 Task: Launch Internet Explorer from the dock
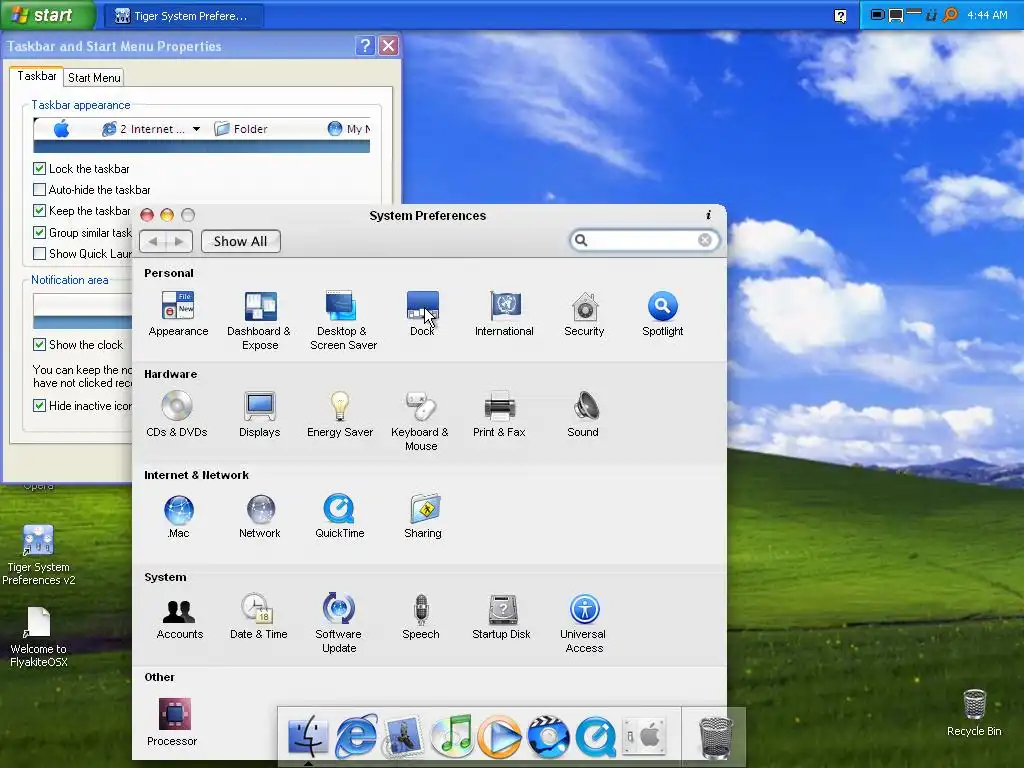(x=356, y=736)
